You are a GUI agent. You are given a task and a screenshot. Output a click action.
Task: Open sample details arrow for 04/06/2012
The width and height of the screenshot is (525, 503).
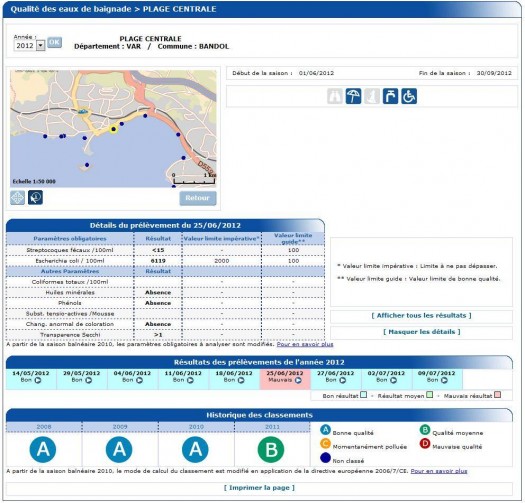tap(139, 380)
